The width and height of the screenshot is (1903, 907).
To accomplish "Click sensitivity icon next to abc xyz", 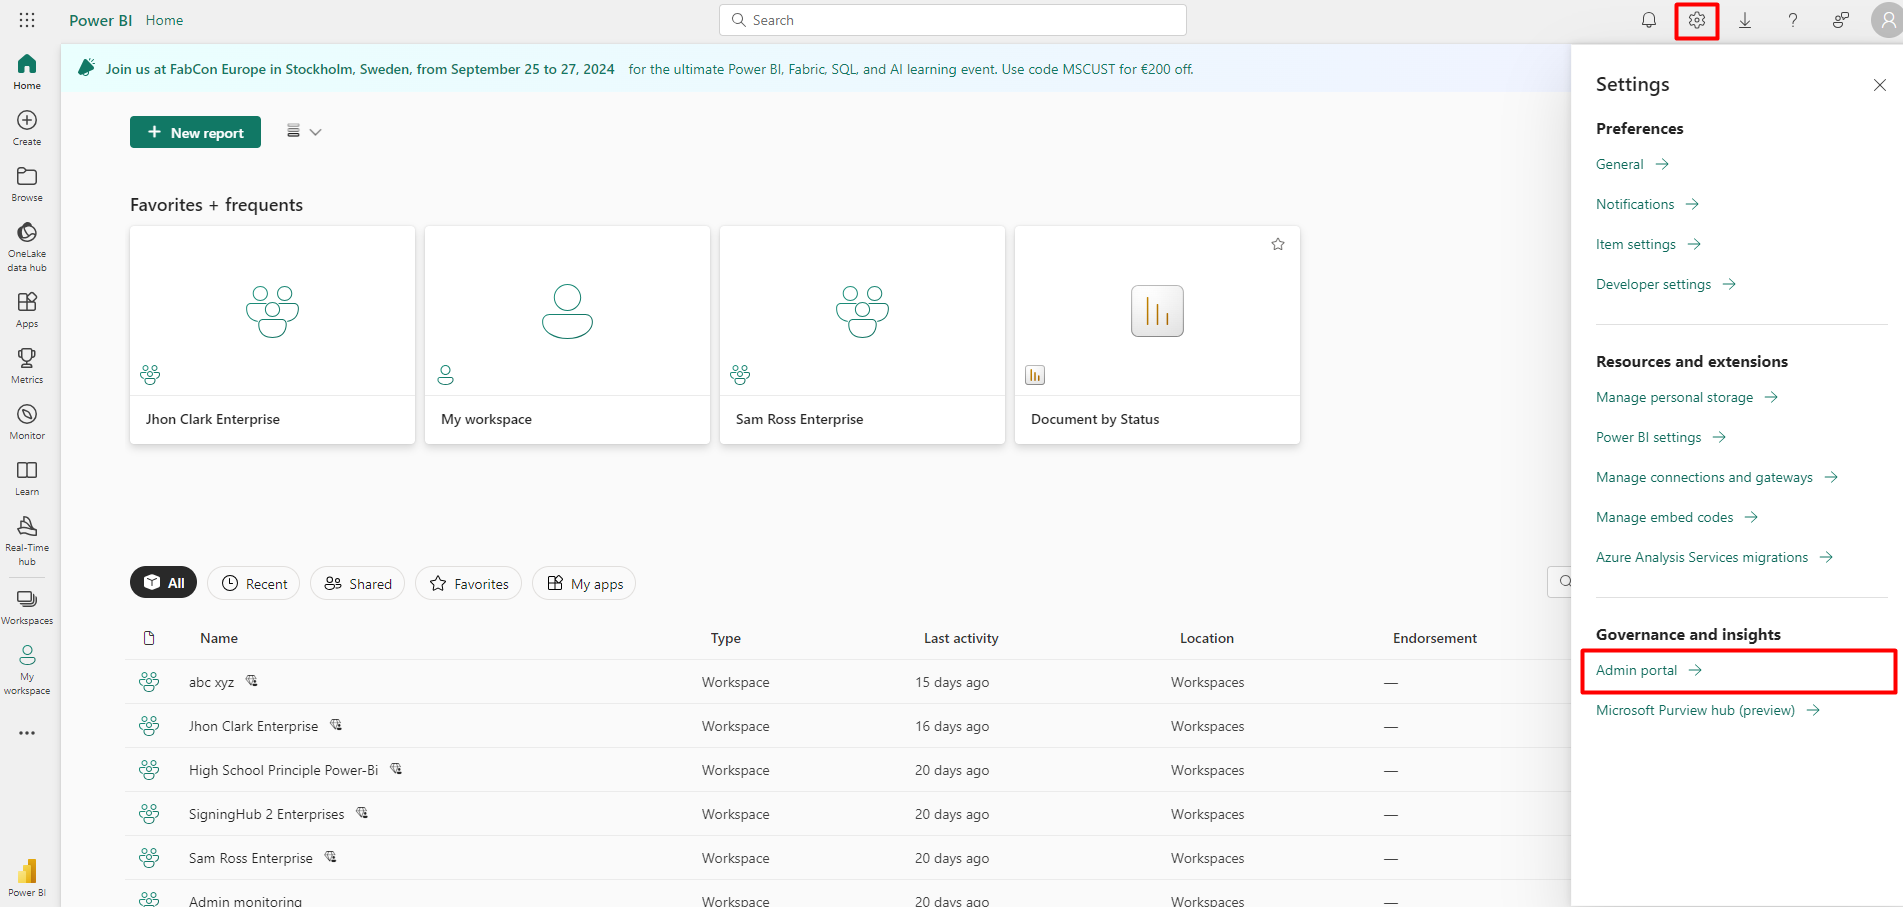I will [x=252, y=681].
